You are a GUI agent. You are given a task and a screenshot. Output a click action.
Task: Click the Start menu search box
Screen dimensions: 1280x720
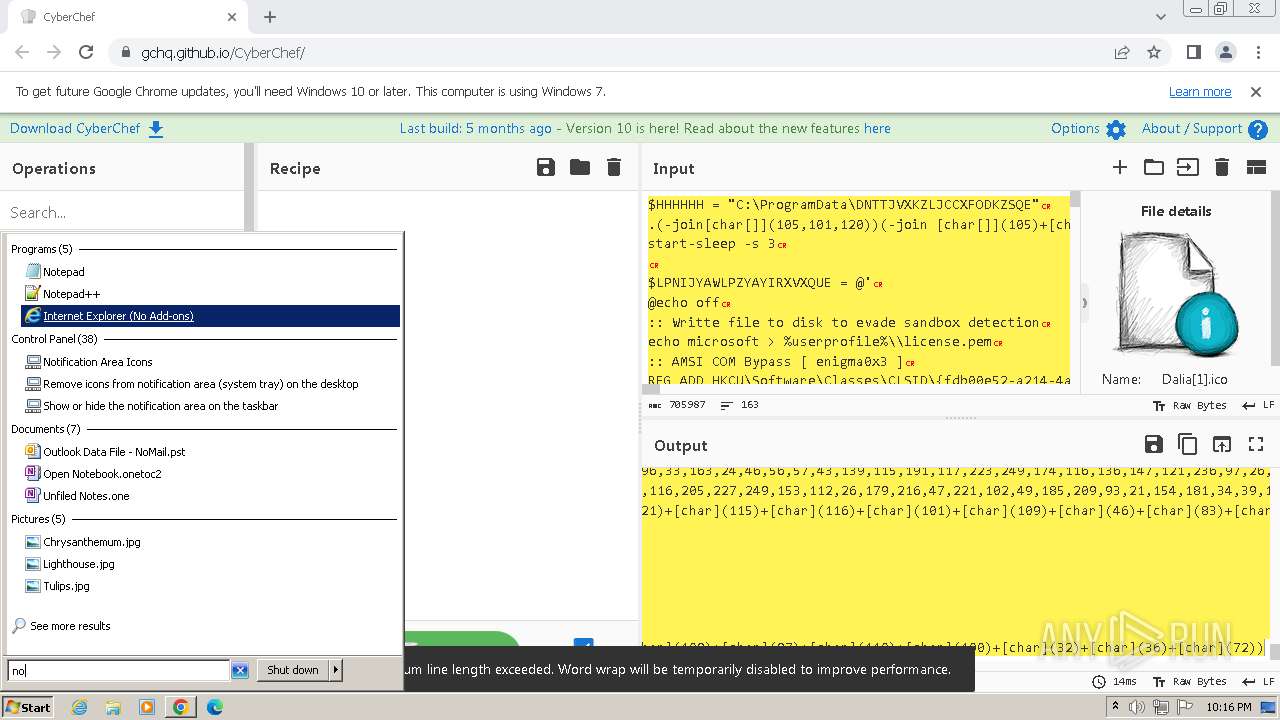119,670
